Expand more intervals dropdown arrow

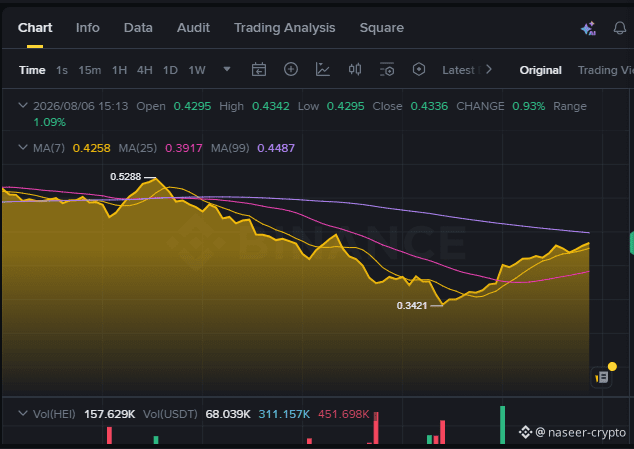point(227,69)
